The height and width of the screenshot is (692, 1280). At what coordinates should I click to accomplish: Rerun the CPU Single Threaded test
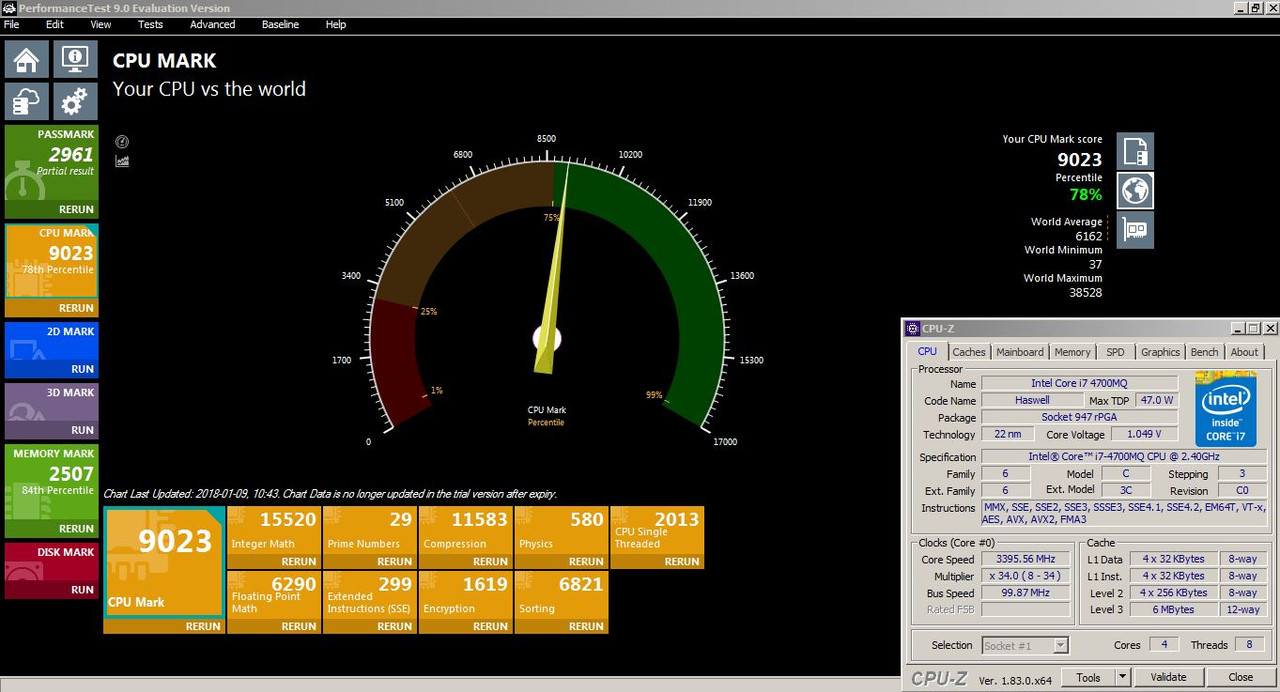(682, 561)
